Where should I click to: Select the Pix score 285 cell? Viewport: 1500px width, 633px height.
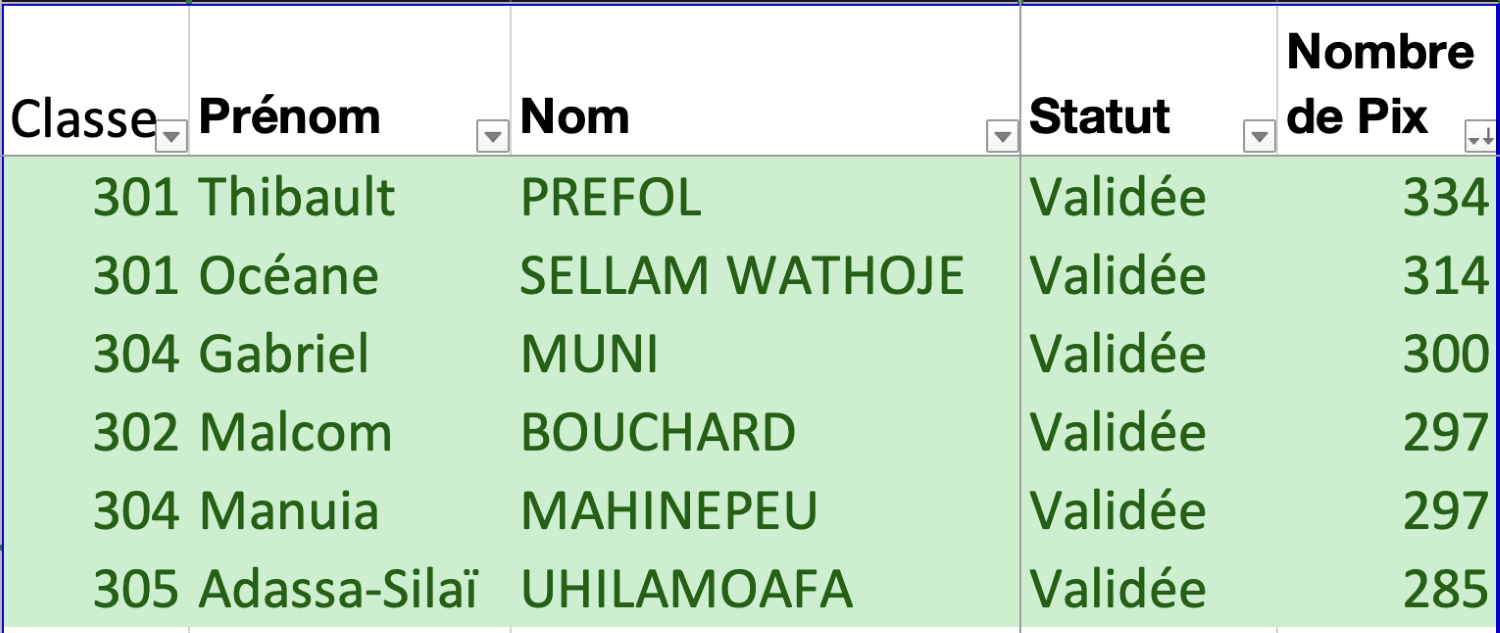(1445, 590)
